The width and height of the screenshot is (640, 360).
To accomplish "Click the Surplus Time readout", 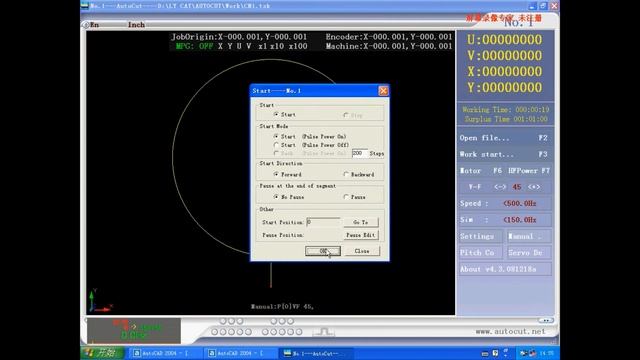I will [506, 119].
